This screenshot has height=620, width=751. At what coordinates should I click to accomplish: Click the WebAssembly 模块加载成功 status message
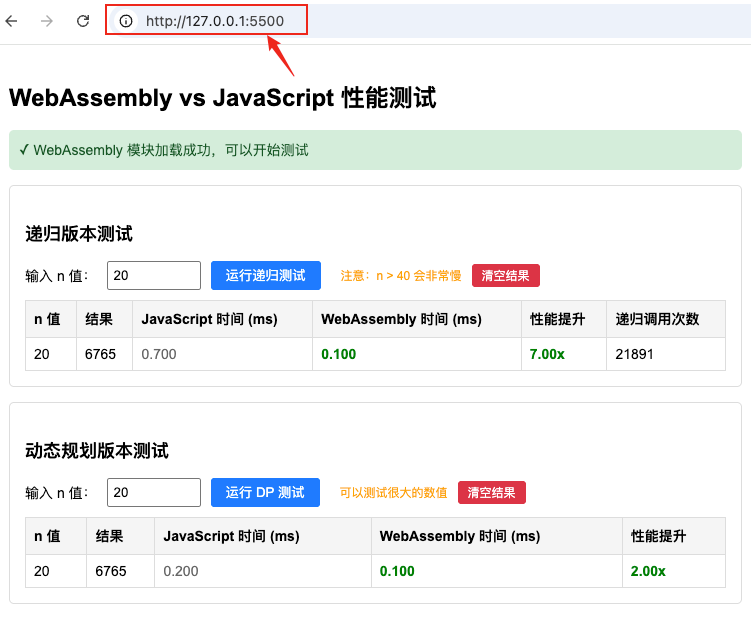(376, 150)
